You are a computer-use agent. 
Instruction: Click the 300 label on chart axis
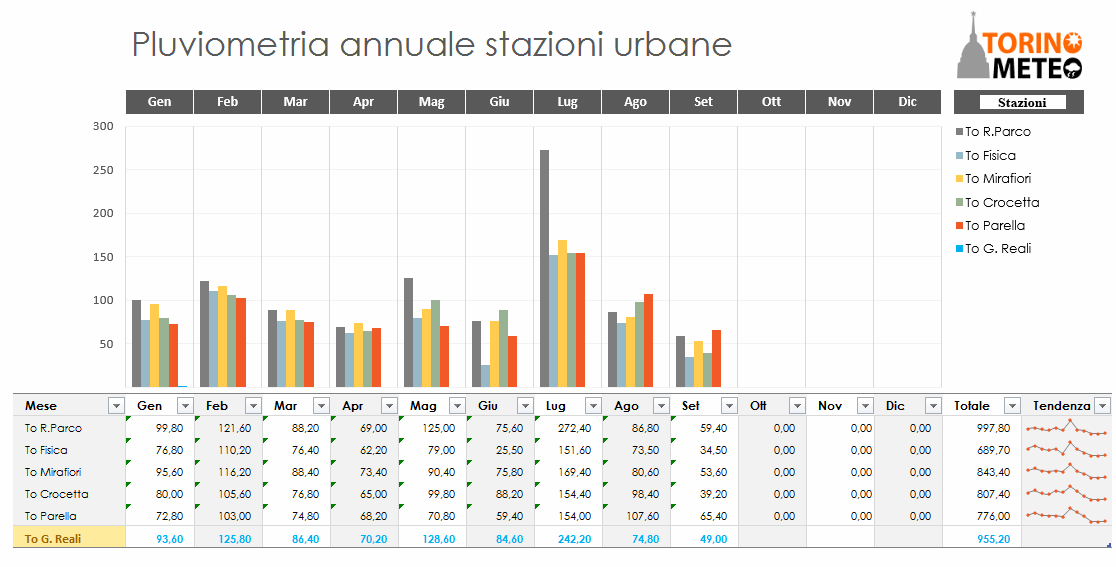click(x=104, y=126)
